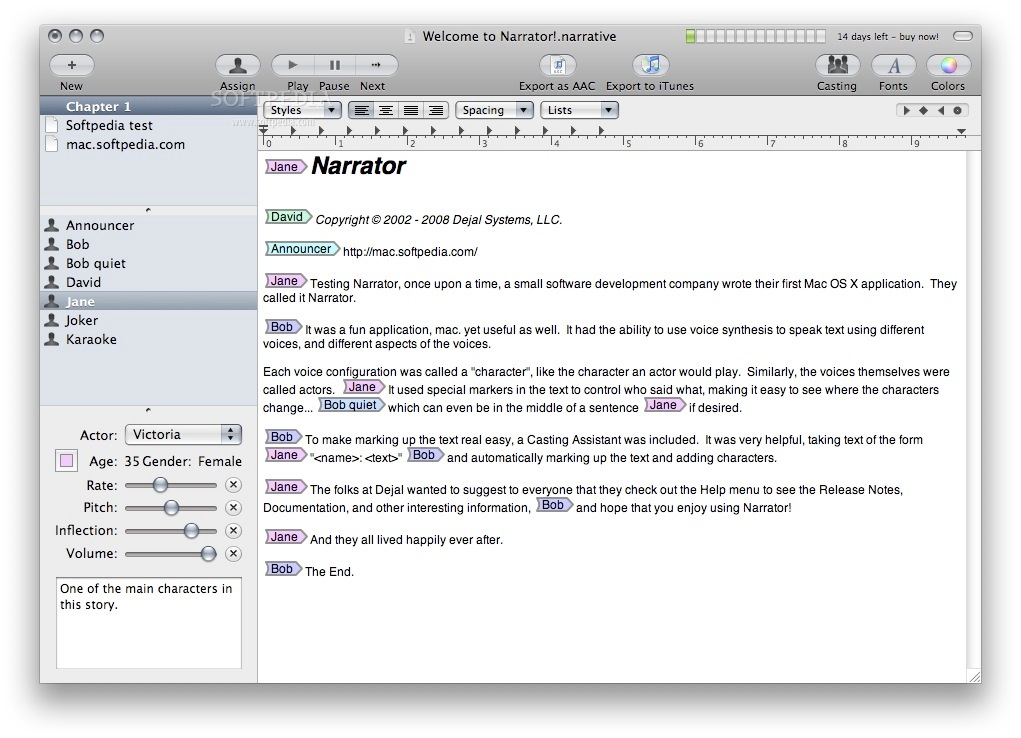Open the Softpedia test document

click(x=148, y=125)
